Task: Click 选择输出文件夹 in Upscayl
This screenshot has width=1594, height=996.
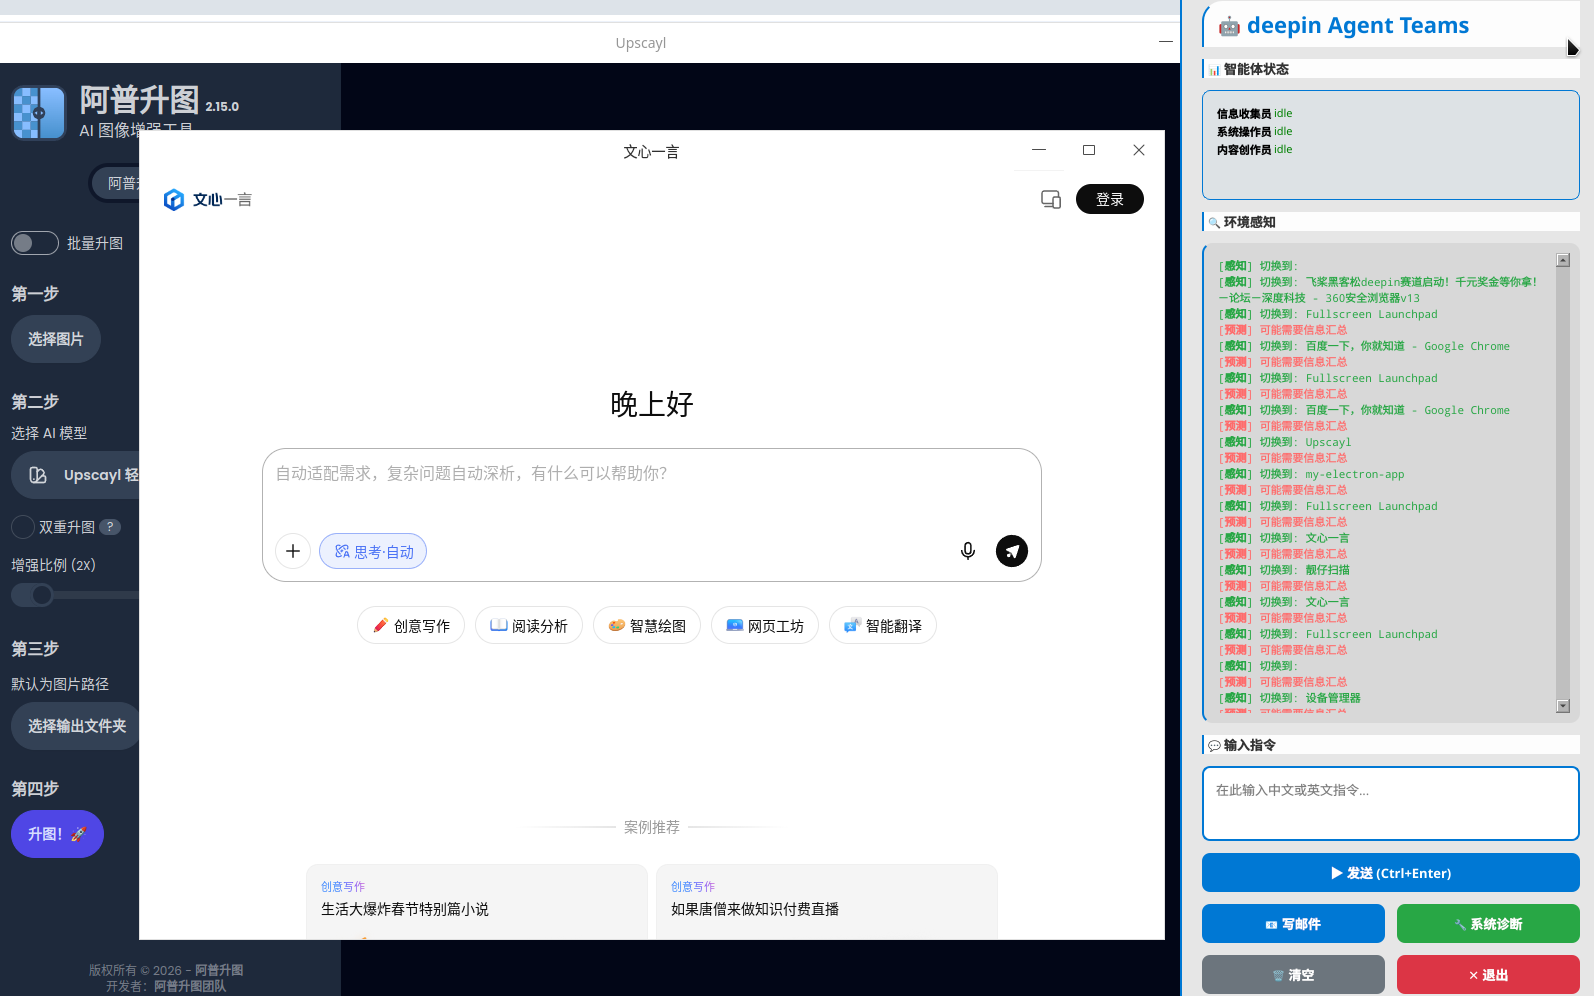Action: tap(76, 726)
